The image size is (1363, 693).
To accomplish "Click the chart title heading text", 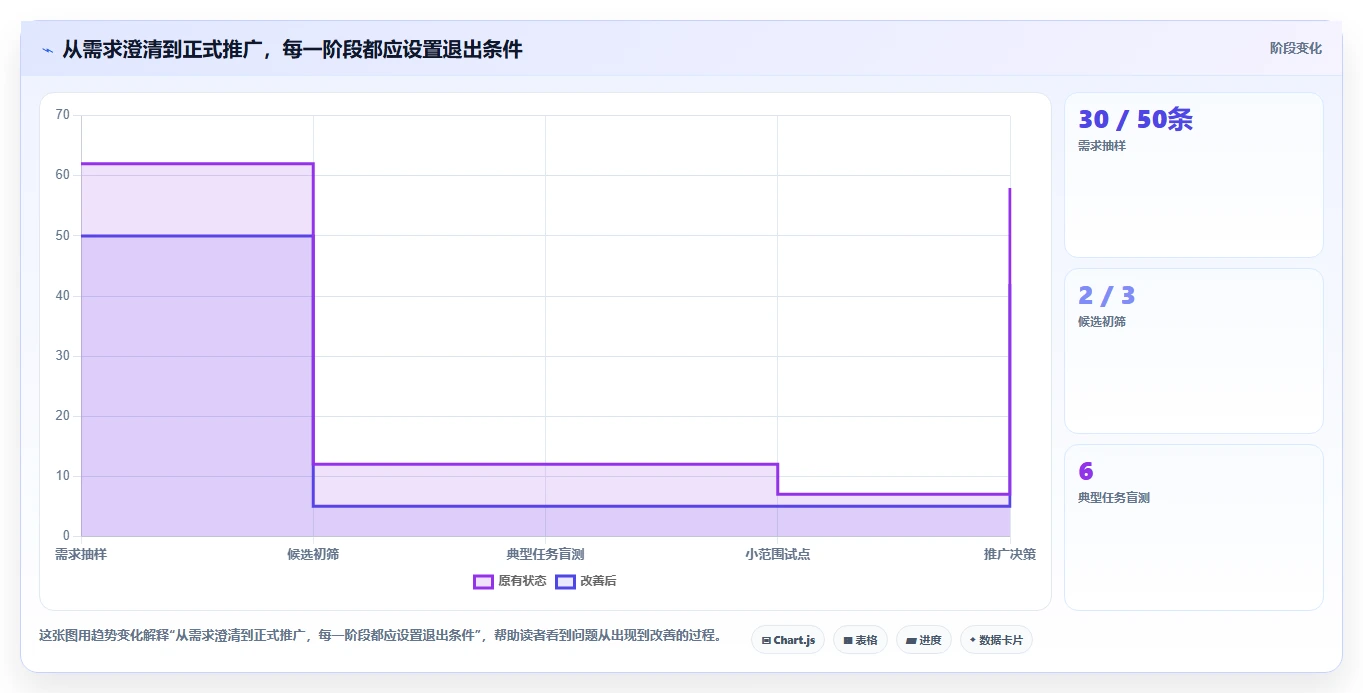I will pyautogui.click(x=292, y=50).
